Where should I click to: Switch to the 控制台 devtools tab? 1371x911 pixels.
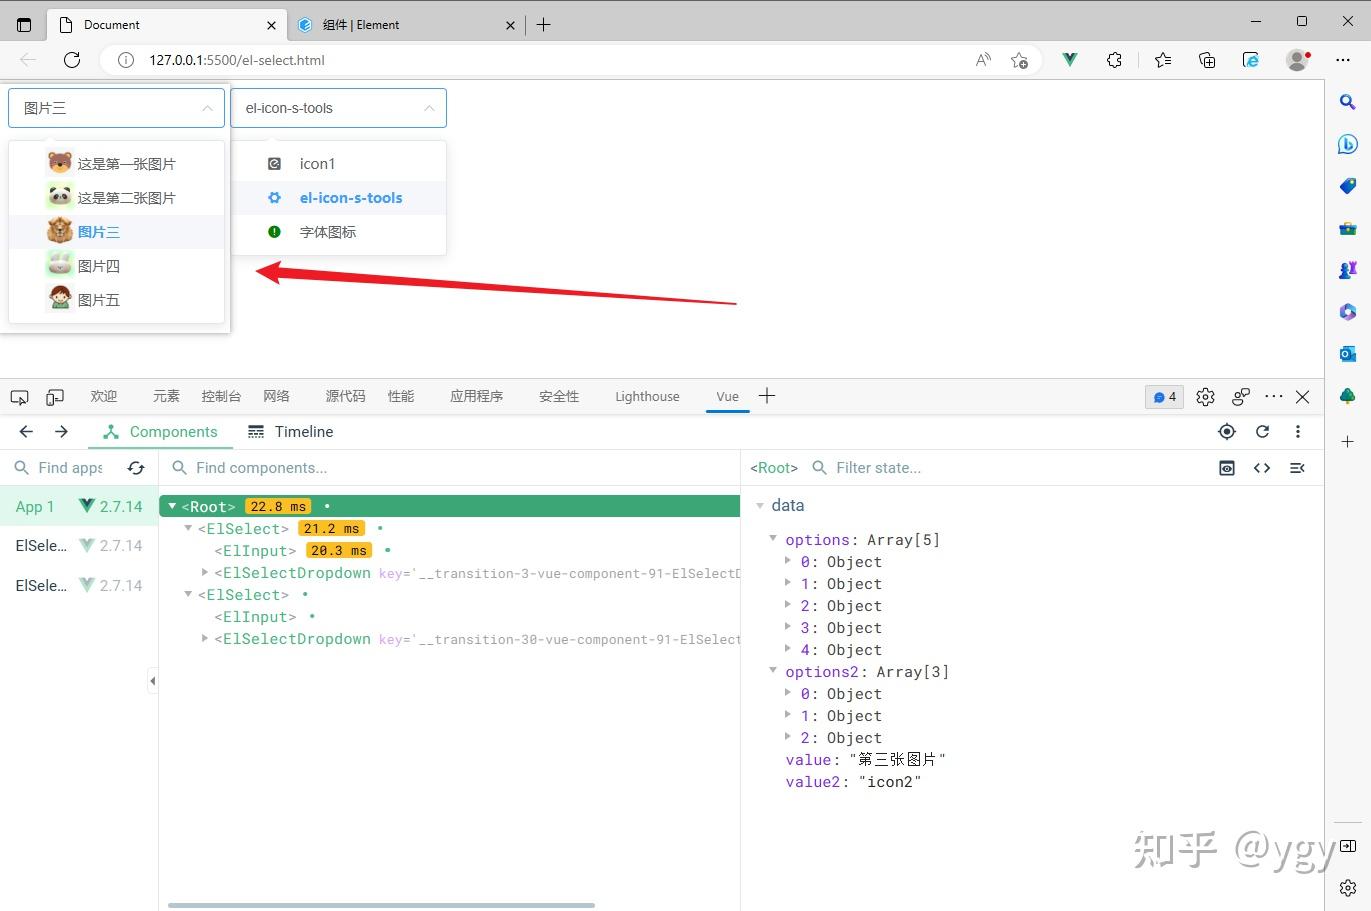point(221,397)
